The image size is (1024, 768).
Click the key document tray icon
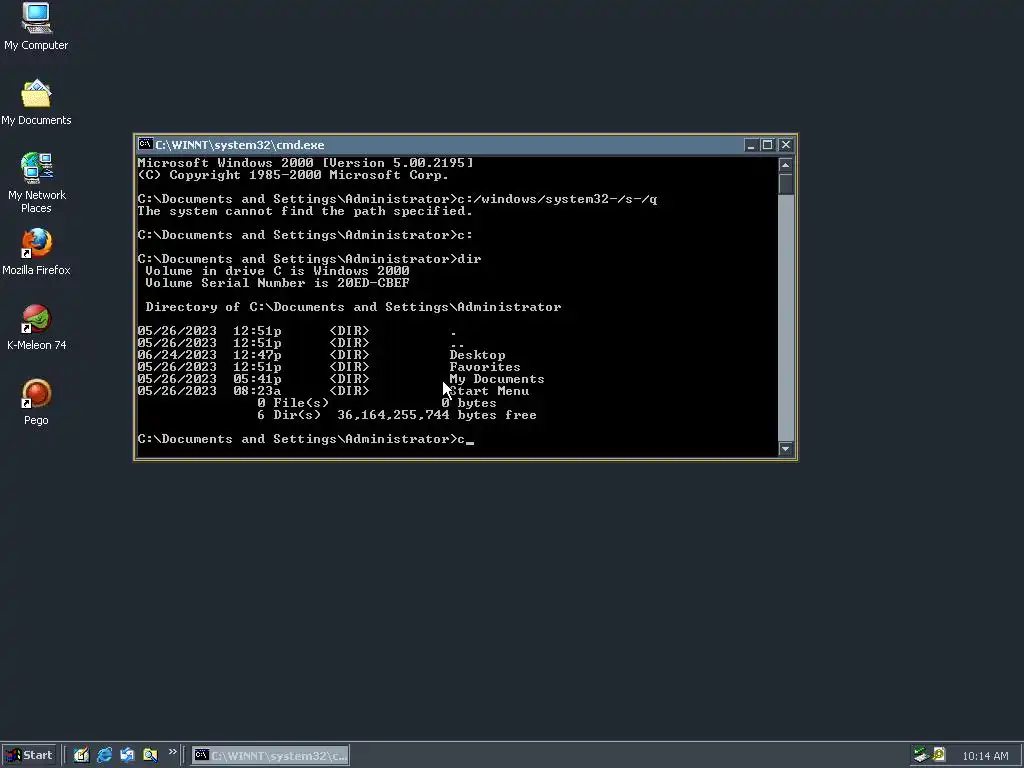point(938,755)
